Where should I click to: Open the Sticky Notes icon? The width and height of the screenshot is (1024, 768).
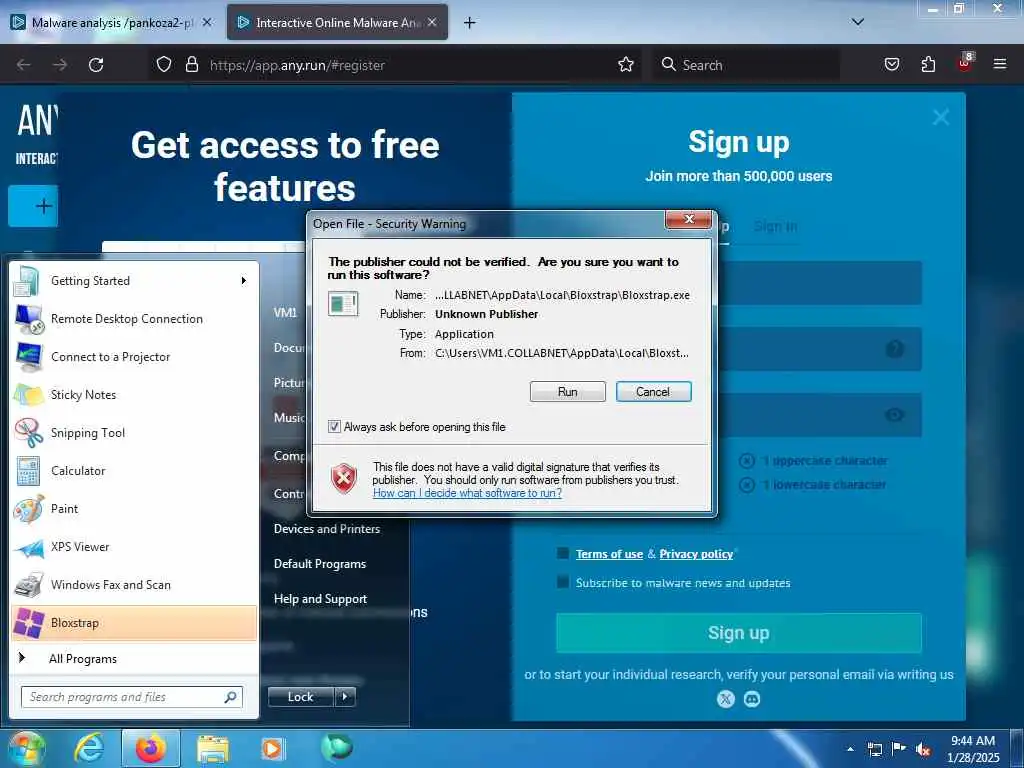pyautogui.click(x=28, y=394)
